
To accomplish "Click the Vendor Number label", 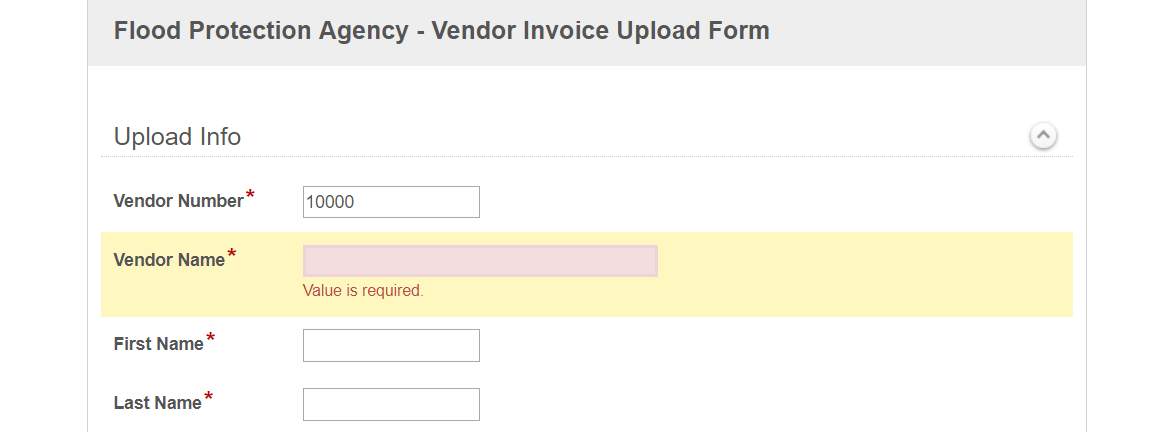I will click(178, 201).
